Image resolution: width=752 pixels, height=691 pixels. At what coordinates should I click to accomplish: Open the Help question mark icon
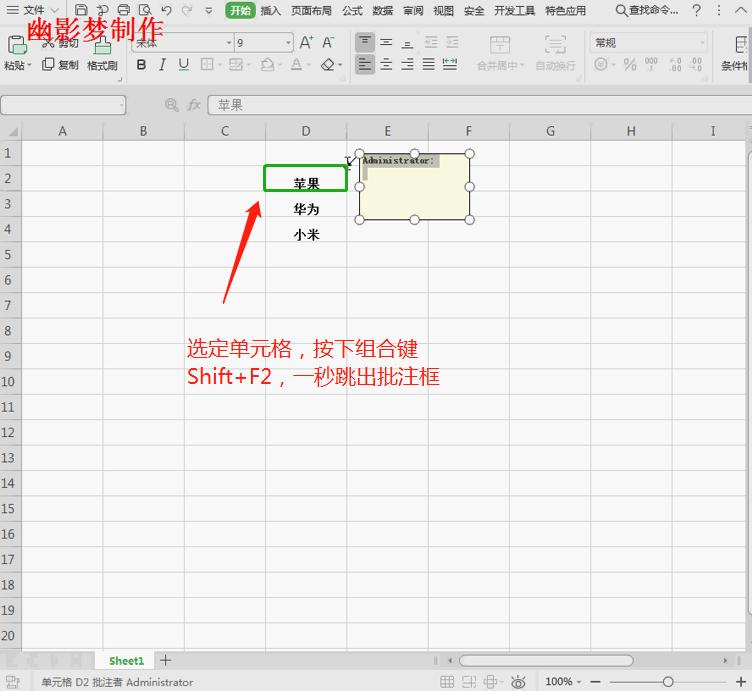pyautogui.click(x=697, y=10)
